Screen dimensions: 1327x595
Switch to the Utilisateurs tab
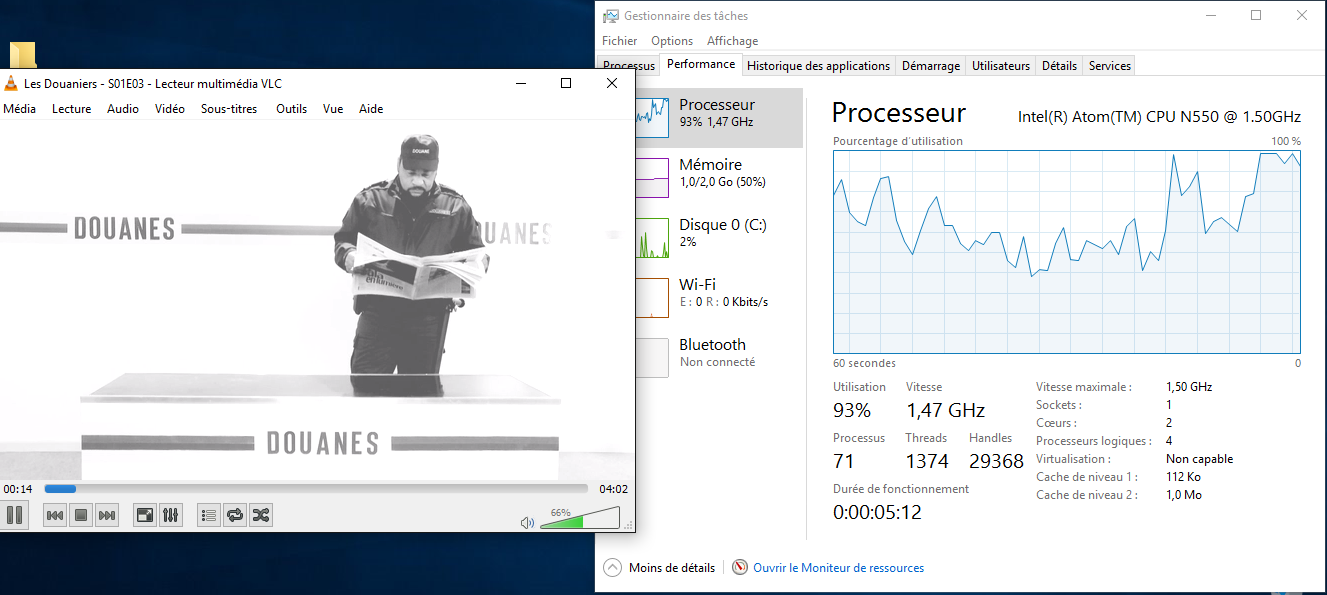1000,66
